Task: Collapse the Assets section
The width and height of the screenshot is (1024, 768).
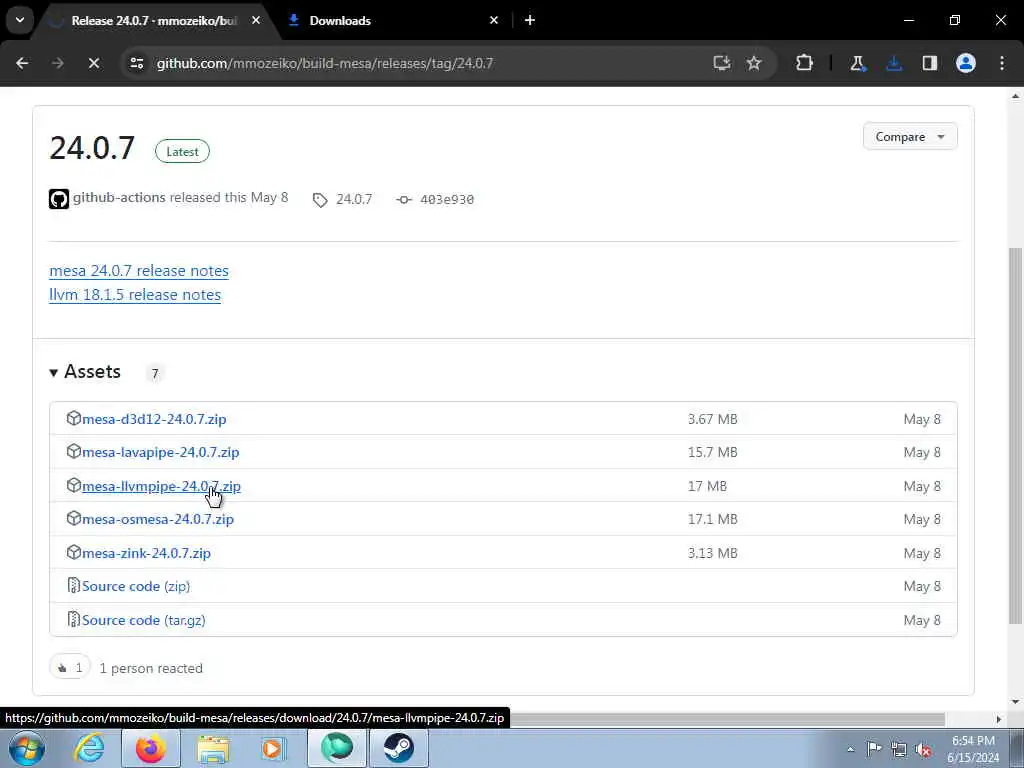Action: [x=85, y=372]
